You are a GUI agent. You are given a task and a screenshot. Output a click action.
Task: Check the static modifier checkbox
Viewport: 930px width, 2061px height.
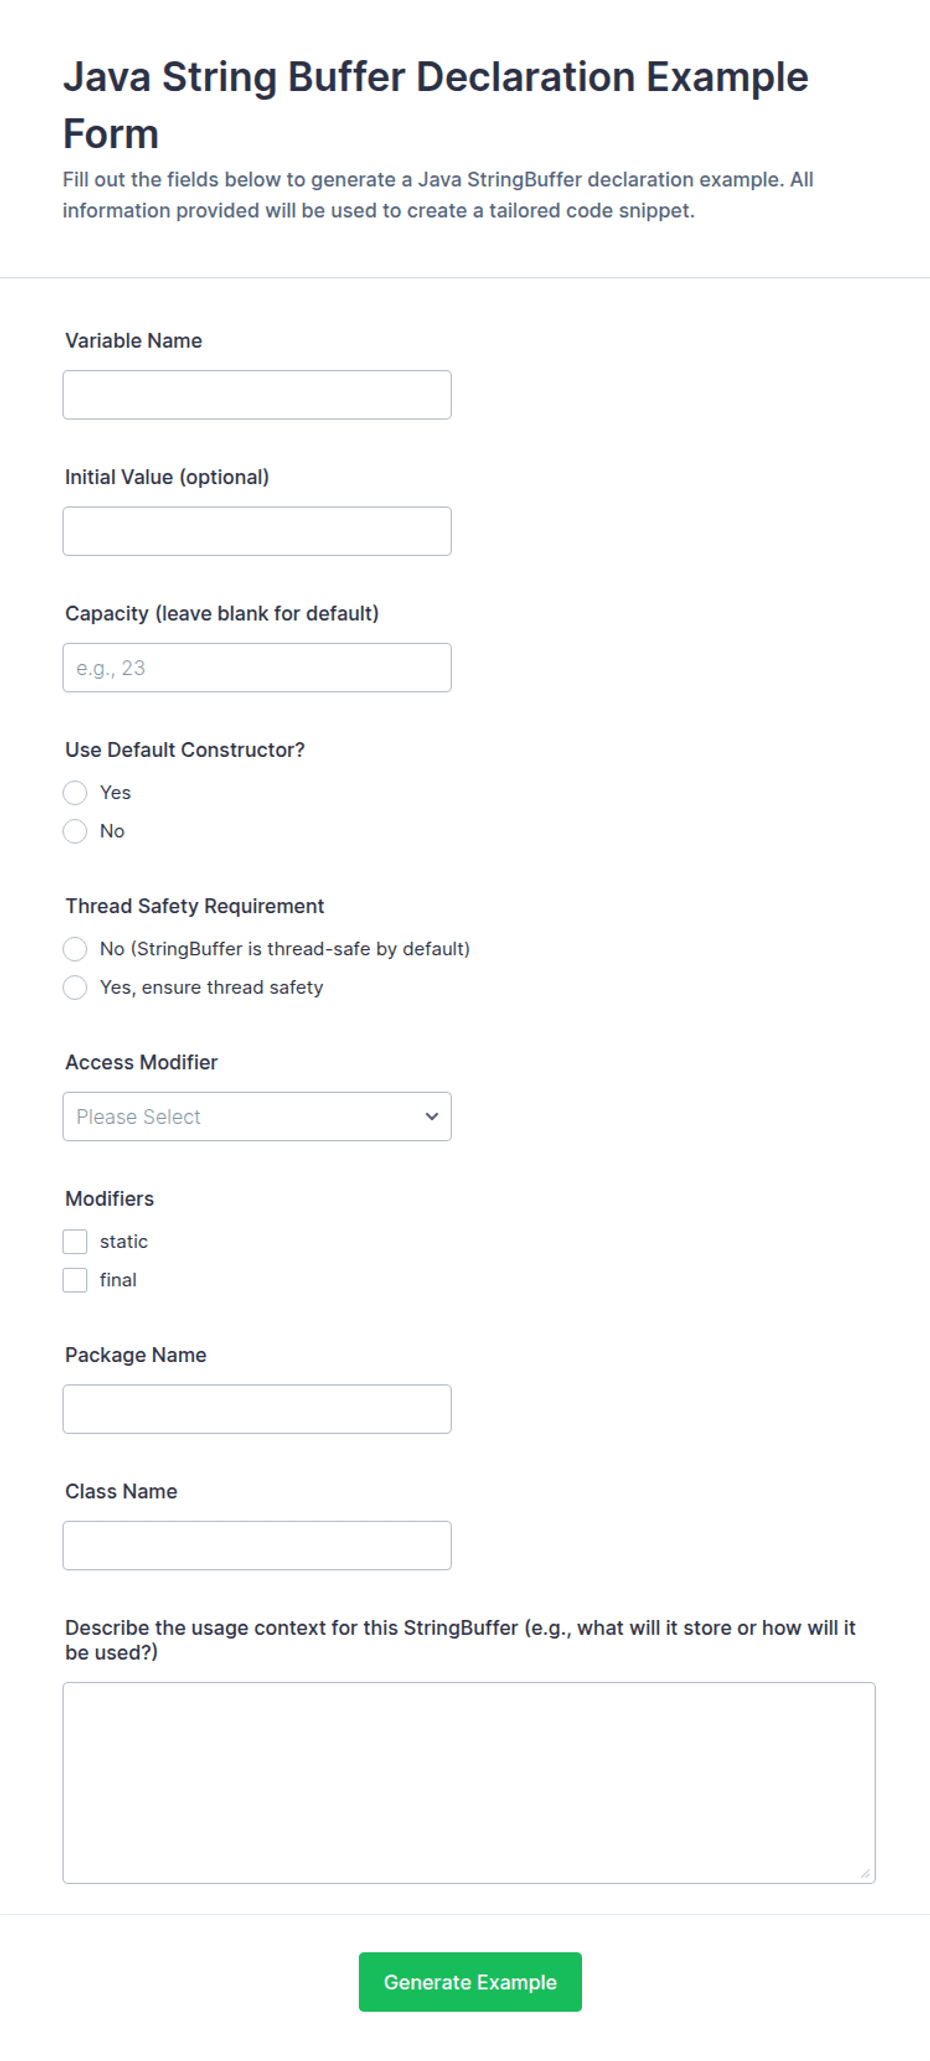[75, 1241]
